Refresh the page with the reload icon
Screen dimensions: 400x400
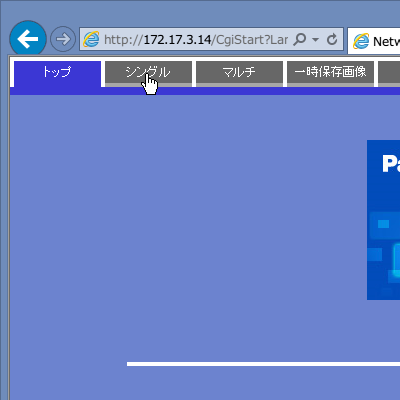pos(332,39)
